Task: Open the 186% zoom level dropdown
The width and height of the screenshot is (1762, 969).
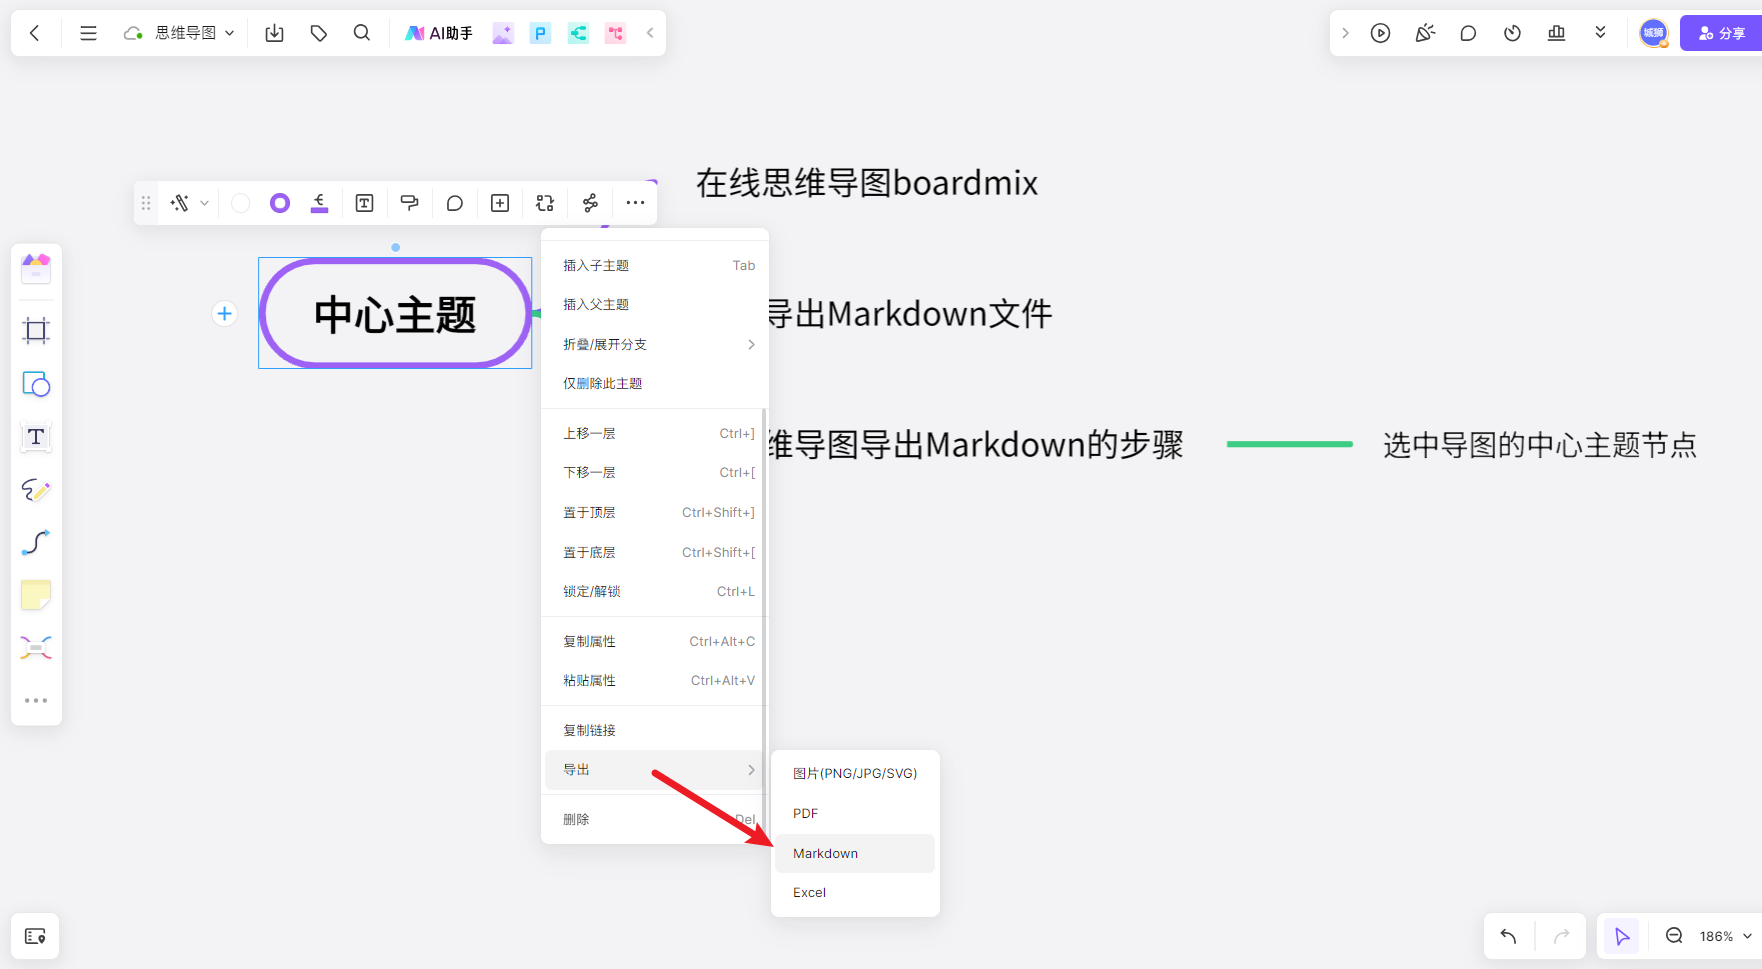Action: click(x=1725, y=936)
